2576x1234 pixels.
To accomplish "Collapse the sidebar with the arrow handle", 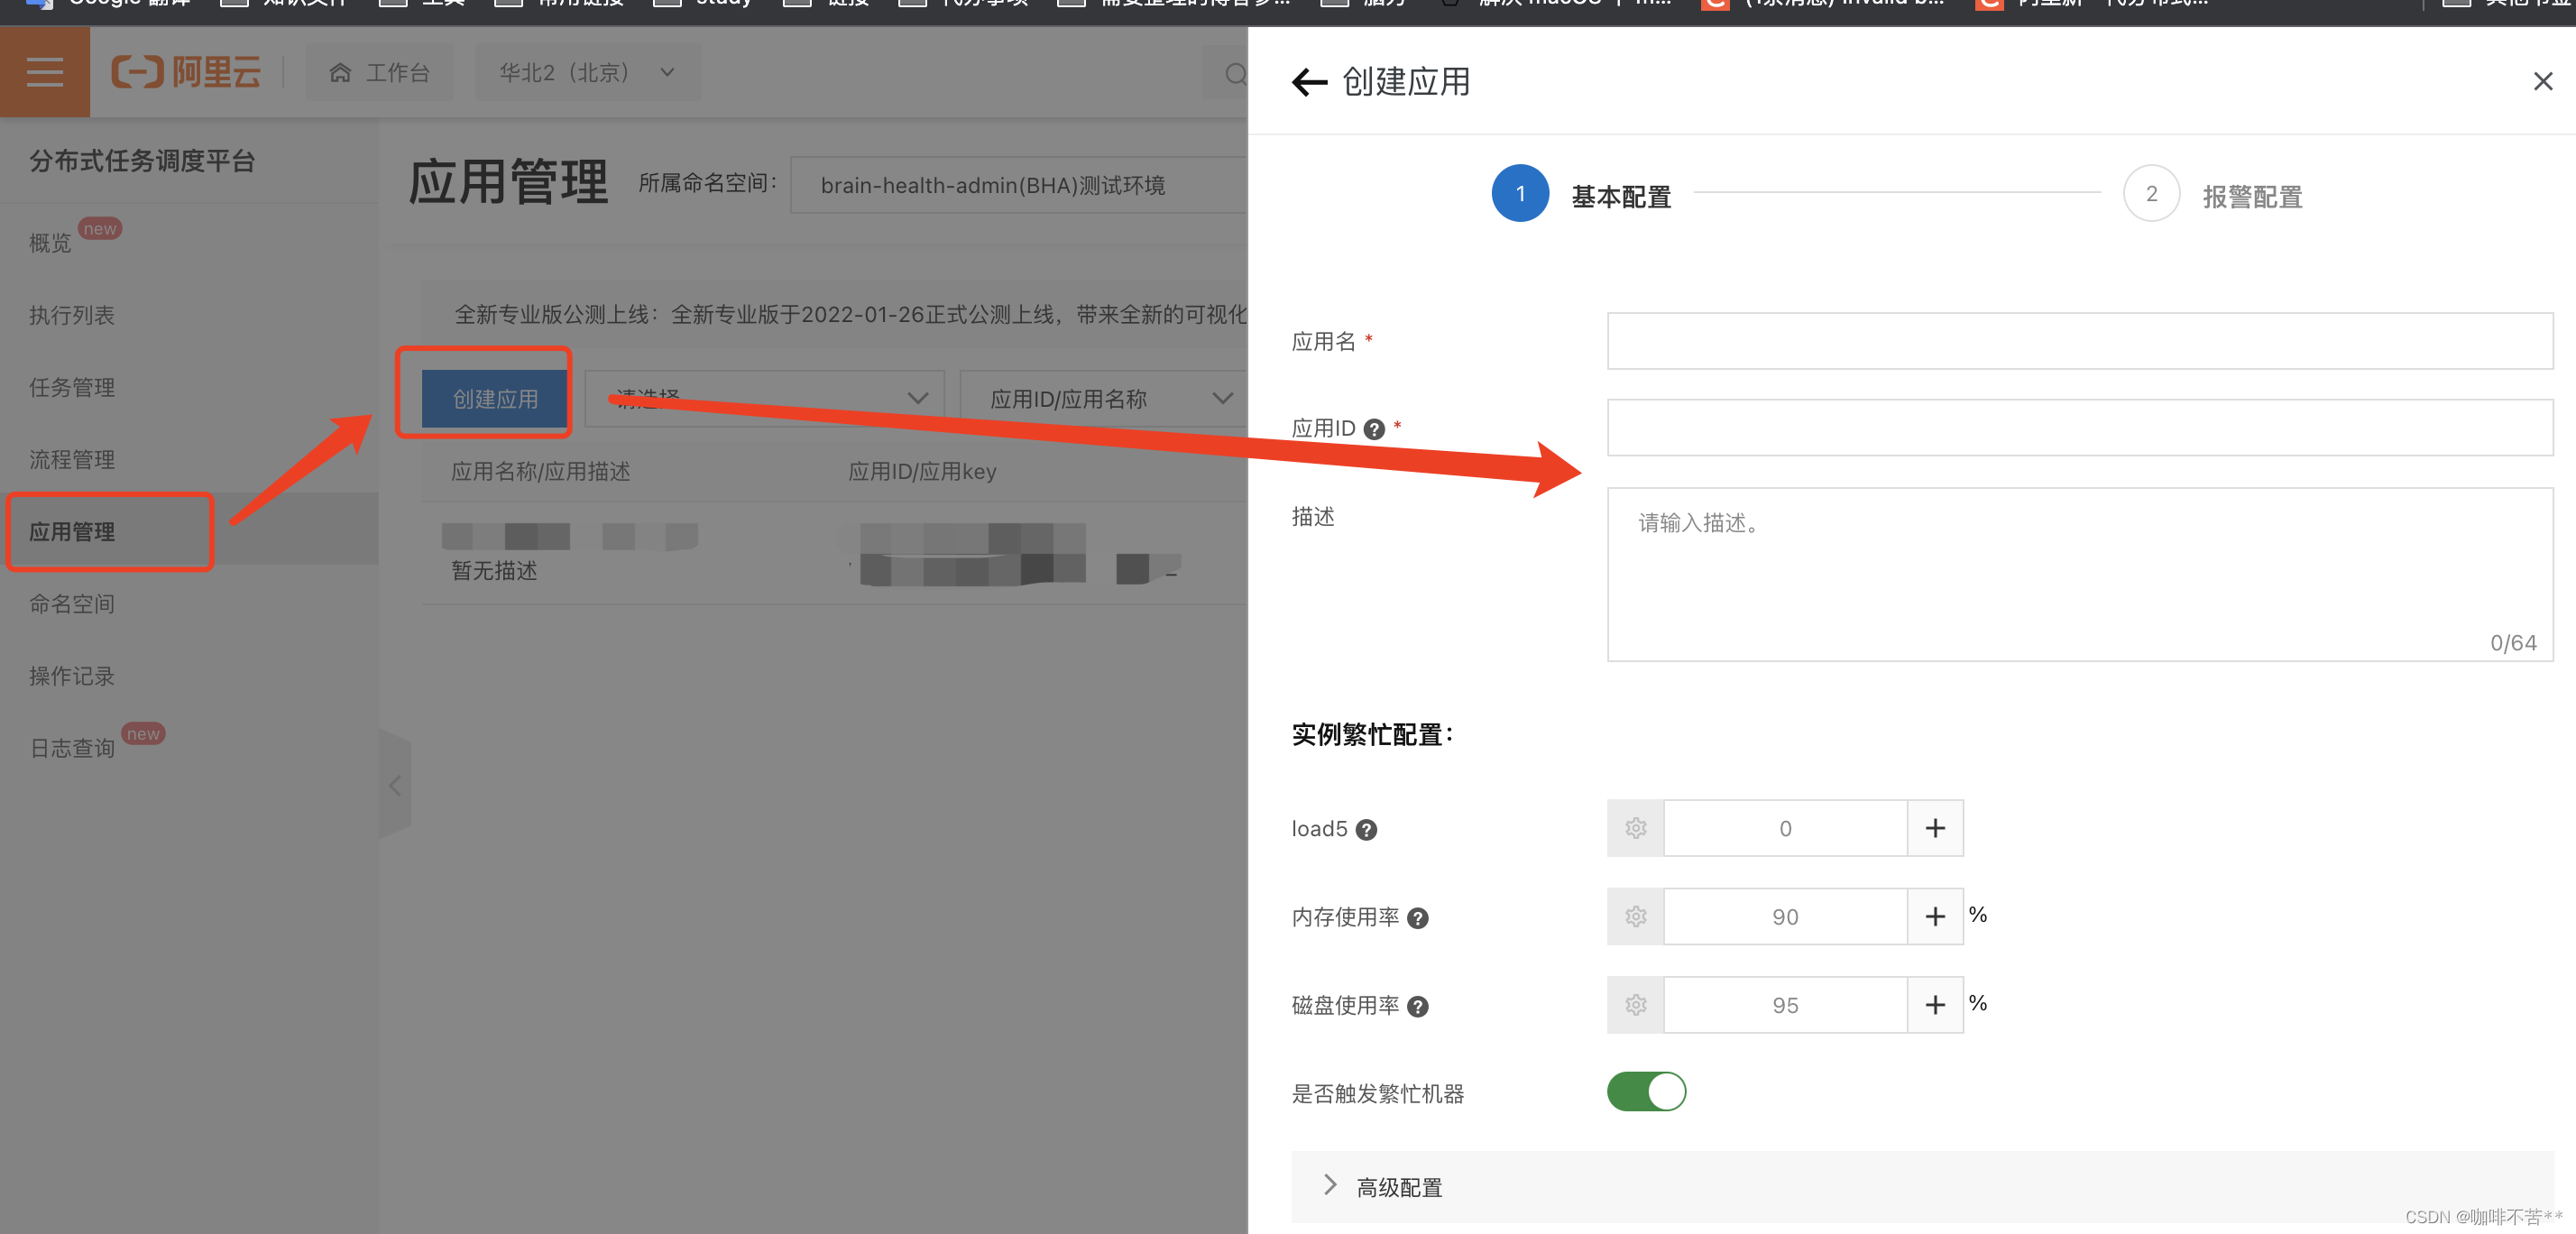I will [395, 785].
